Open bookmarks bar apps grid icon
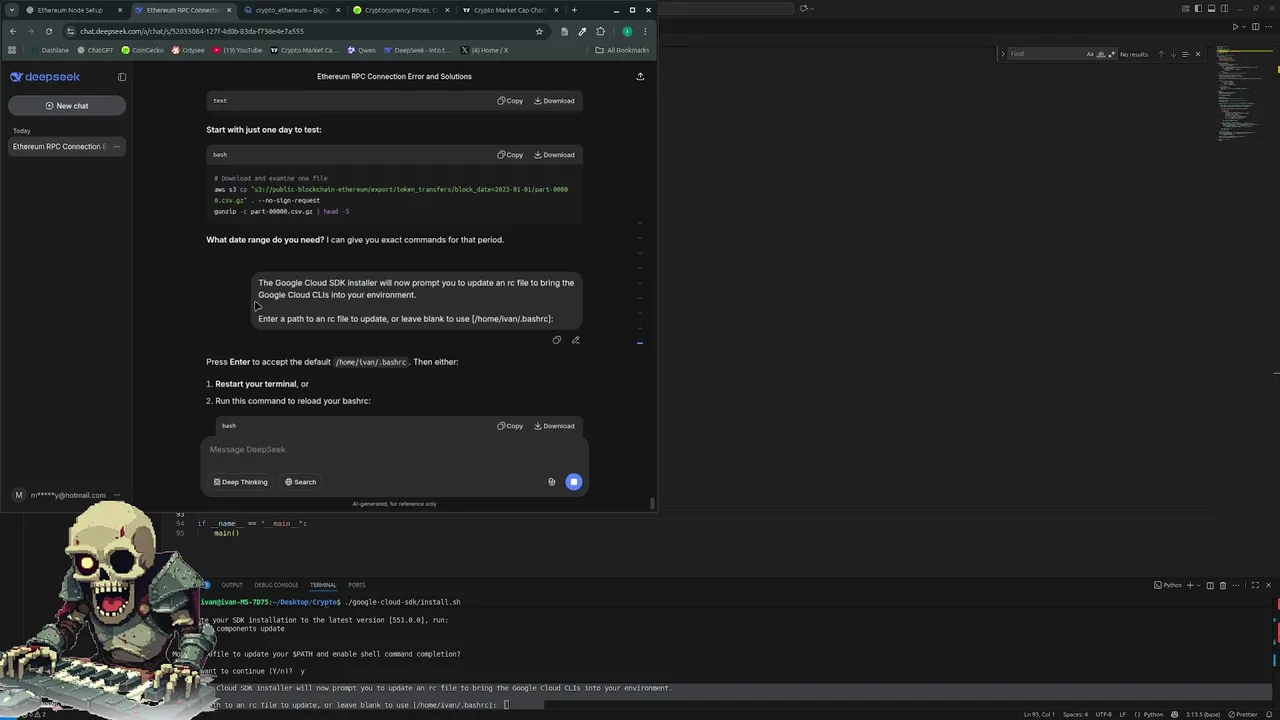Image resolution: width=1280 pixels, height=720 pixels. pyautogui.click(x=12, y=50)
